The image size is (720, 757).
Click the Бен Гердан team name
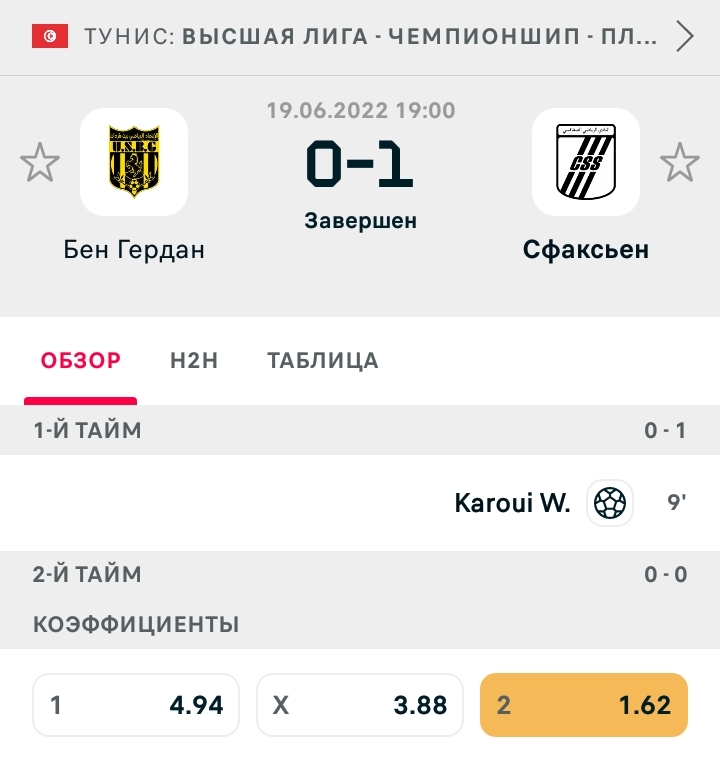(134, 250)
